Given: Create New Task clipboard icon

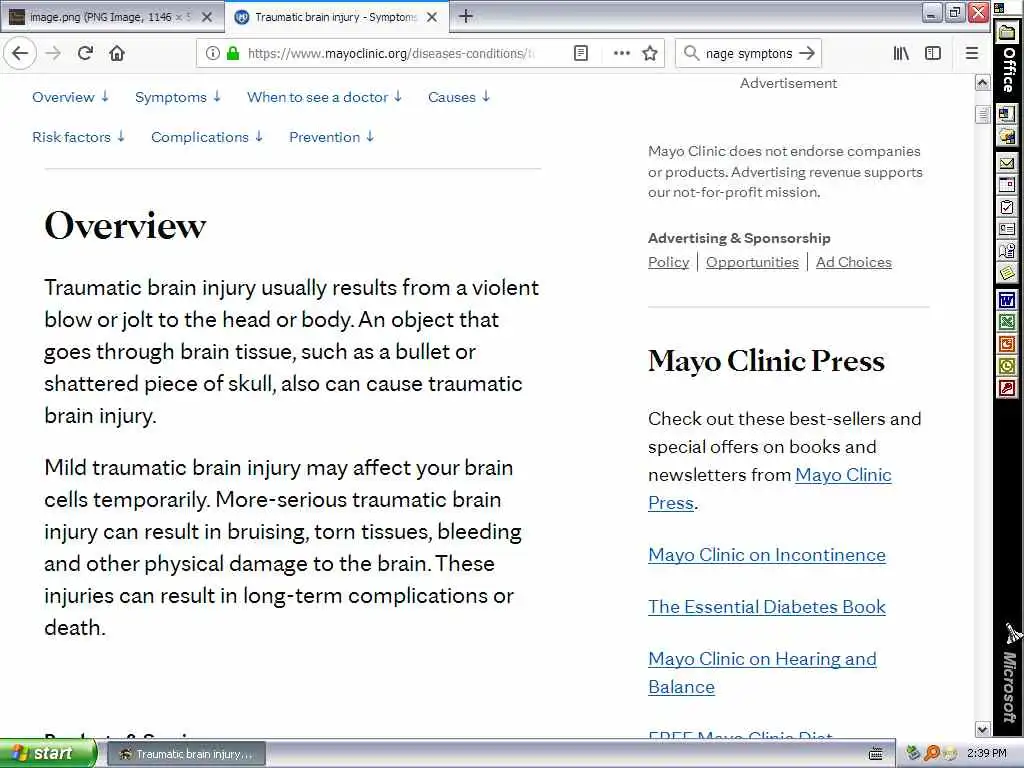Looking at the screenshot, I should (x=1006, y=207).
